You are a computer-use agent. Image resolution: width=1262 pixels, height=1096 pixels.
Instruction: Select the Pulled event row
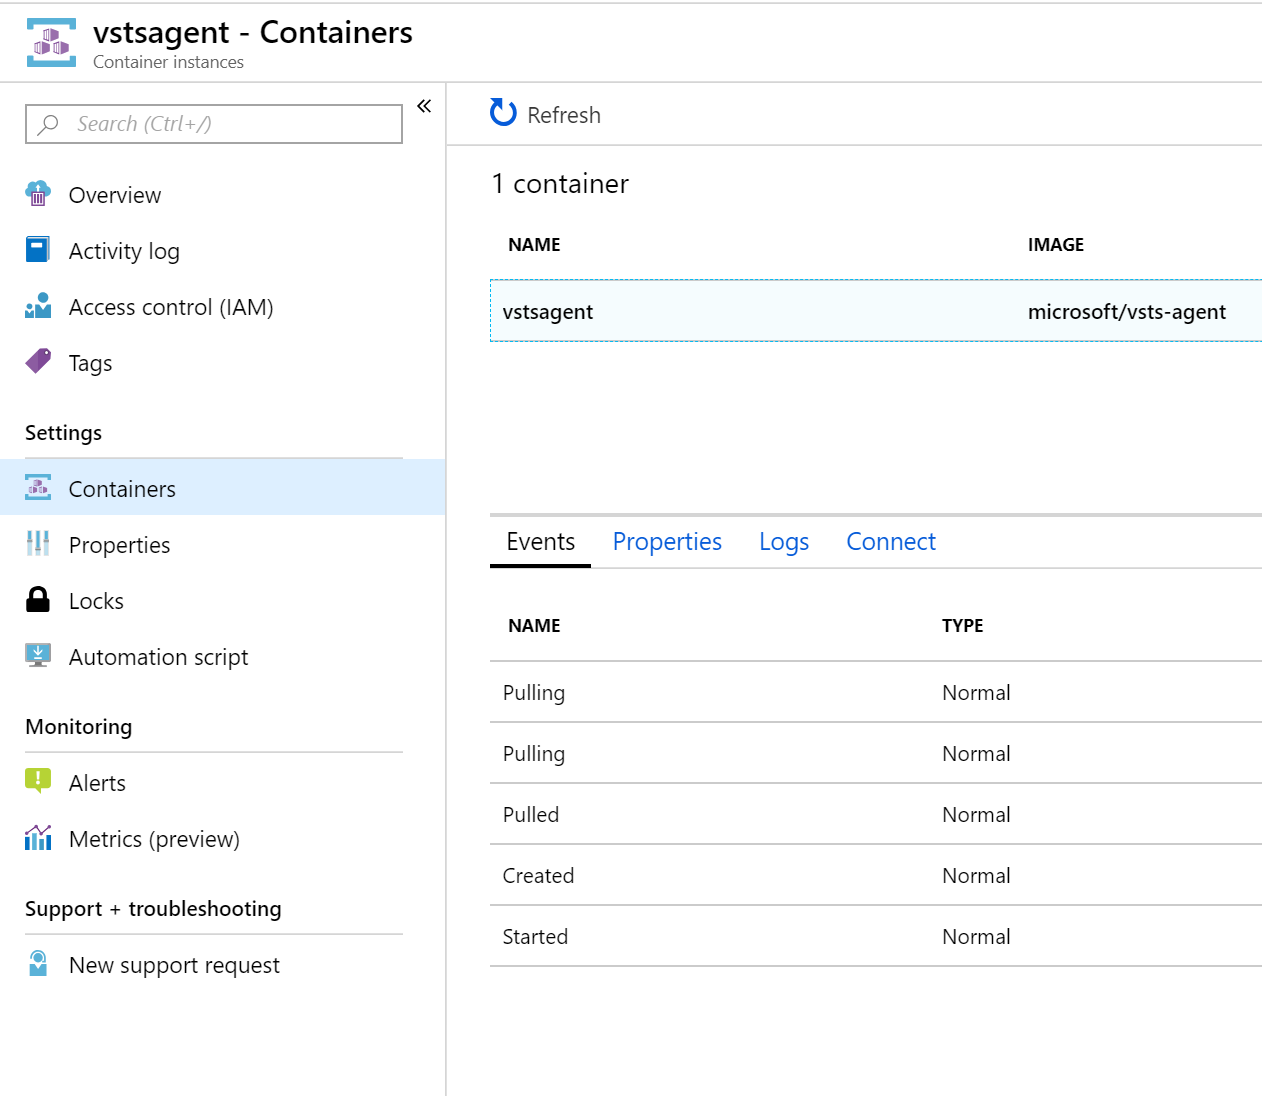[x=876, y=814]
